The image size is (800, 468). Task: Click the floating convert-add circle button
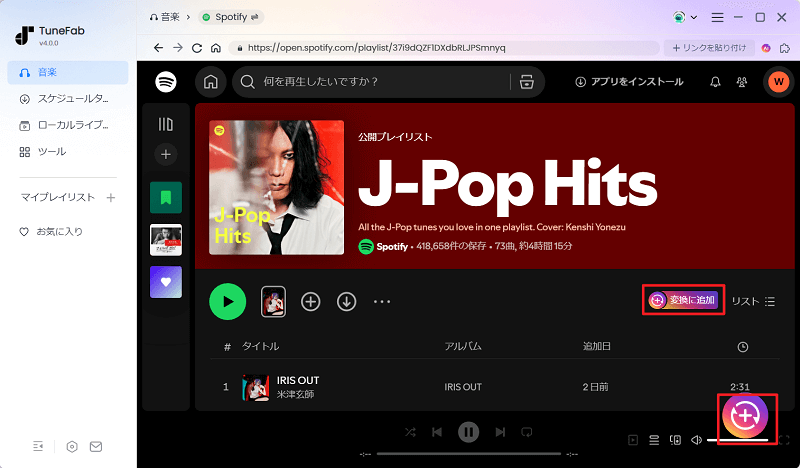pos(745,415)
